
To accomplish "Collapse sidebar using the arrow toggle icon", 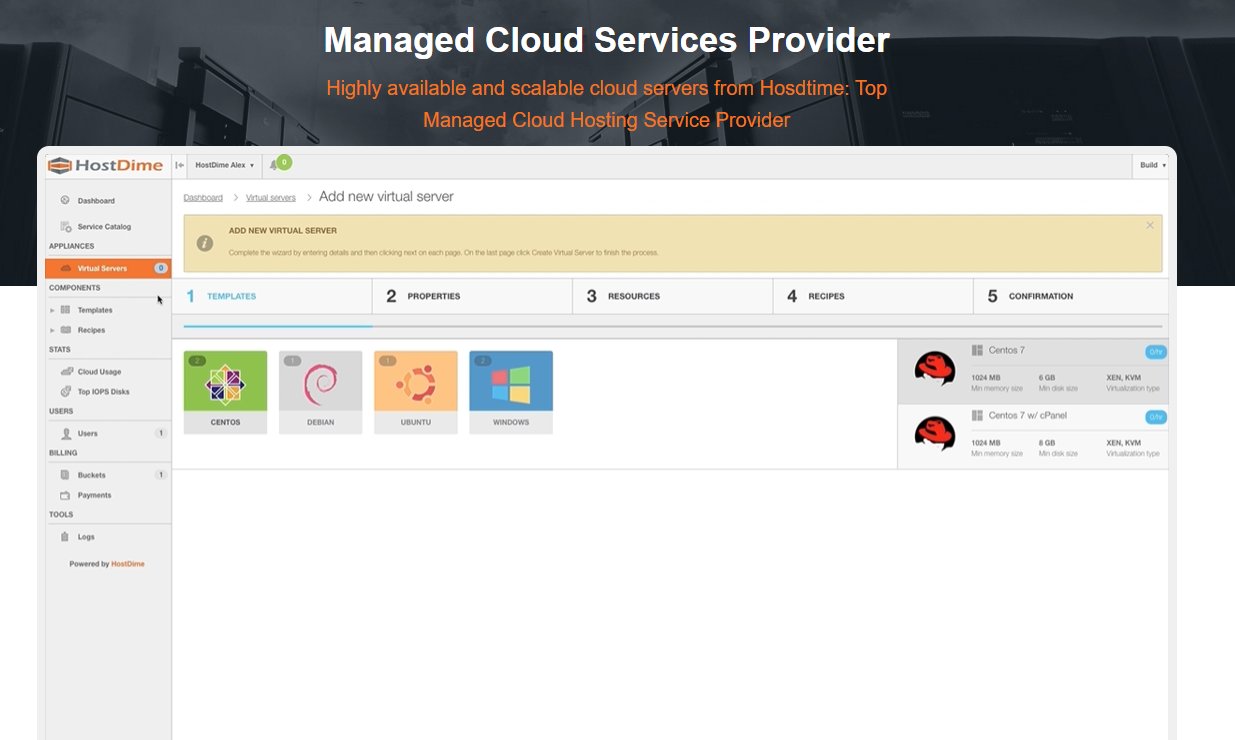I will [179, 165].
